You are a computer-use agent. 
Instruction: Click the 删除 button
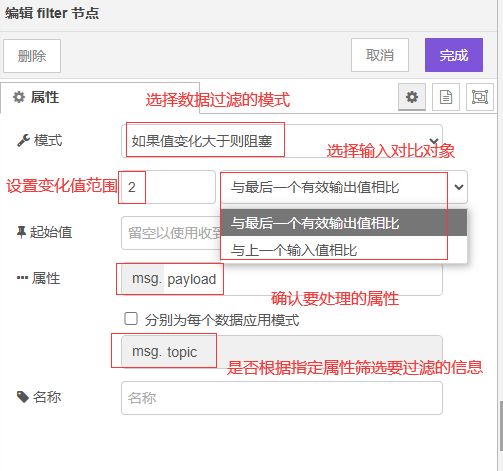(32, 56)
